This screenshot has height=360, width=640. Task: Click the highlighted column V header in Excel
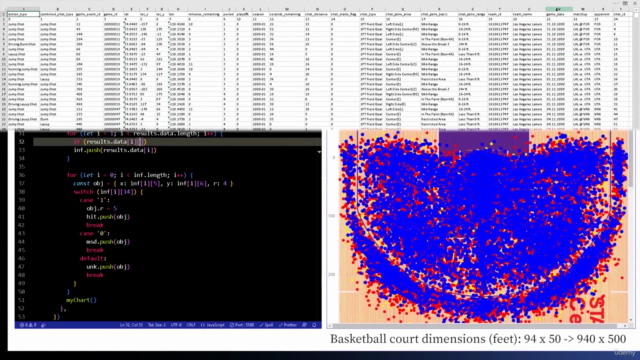558,9
